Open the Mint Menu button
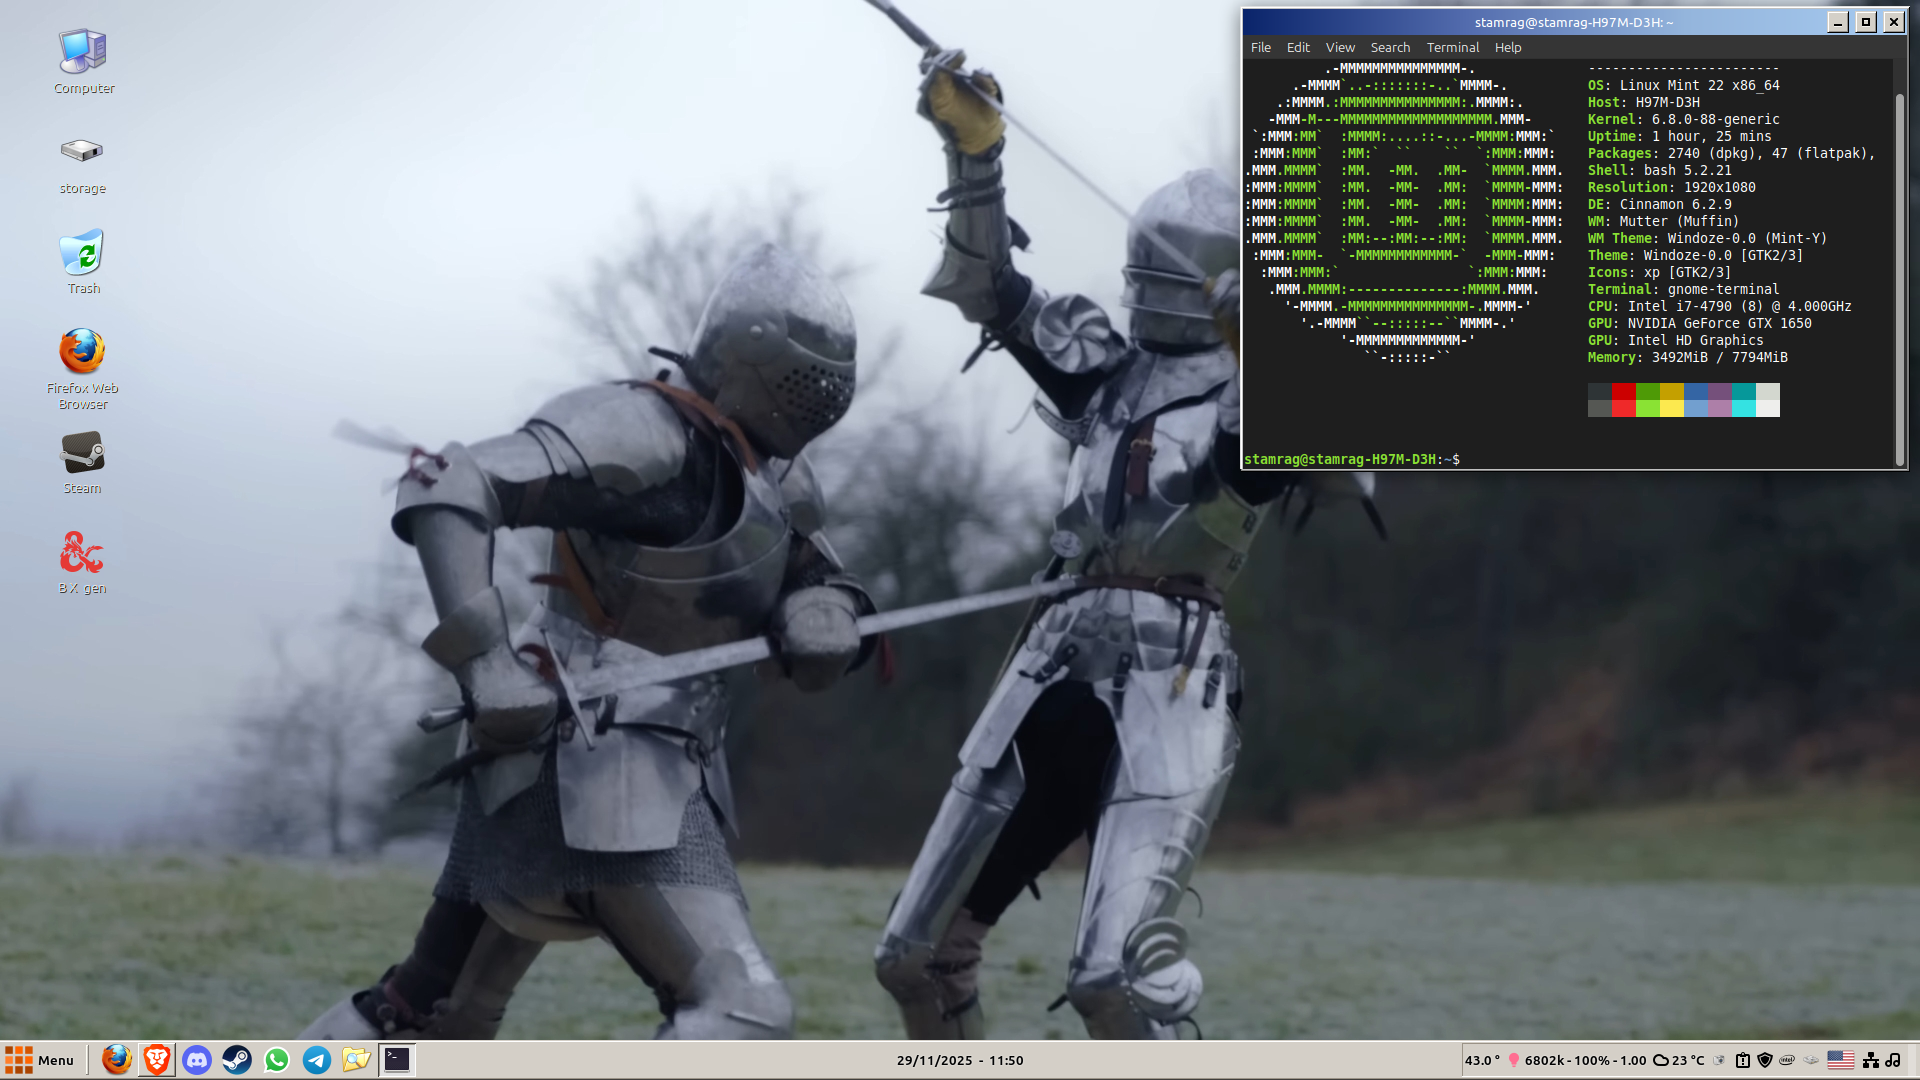This screenshot has height=1080, width=1920. pyautogui.click(x=40, y=1060)
